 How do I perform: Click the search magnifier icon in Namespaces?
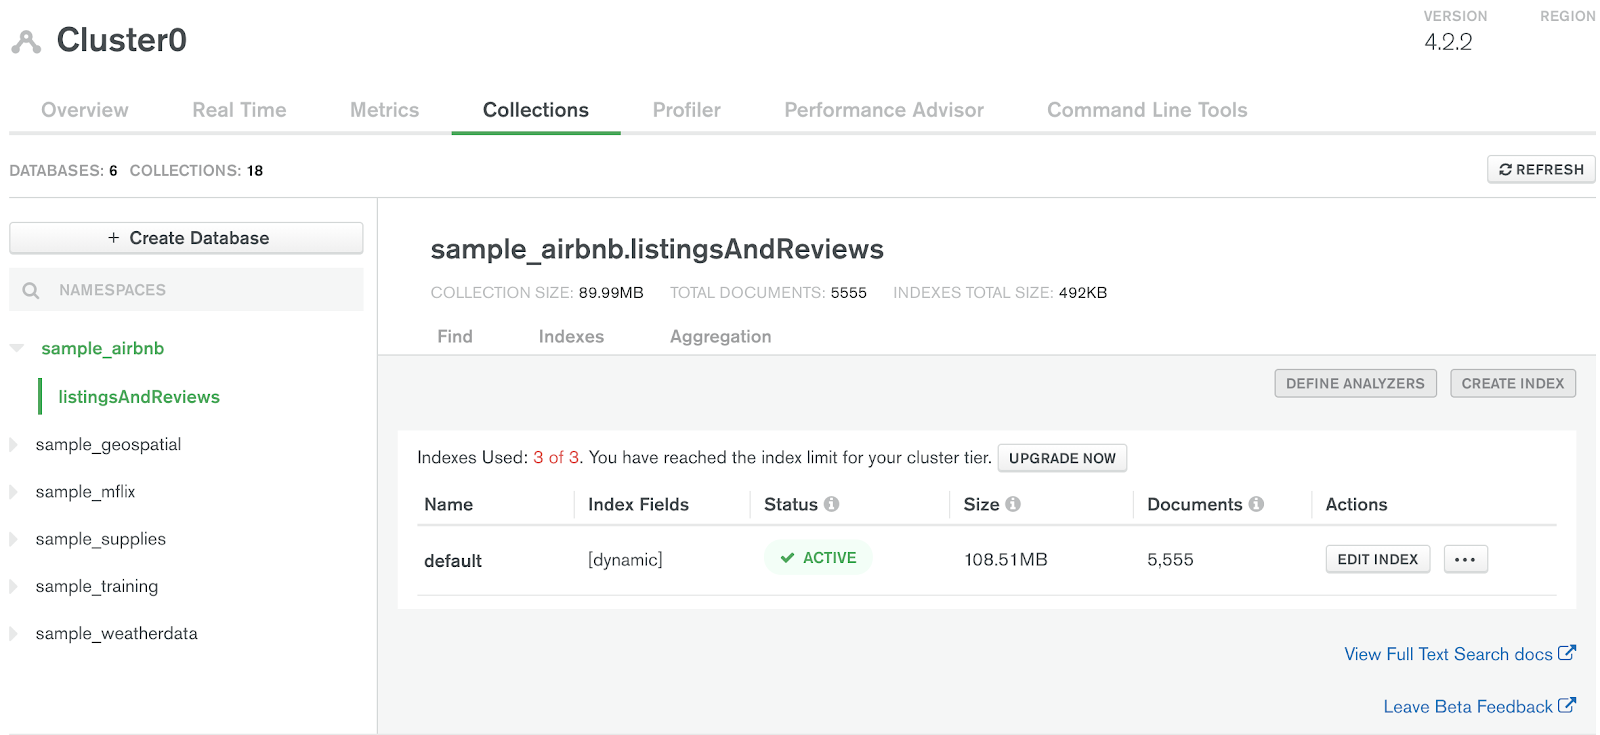(x=31, y=290)
